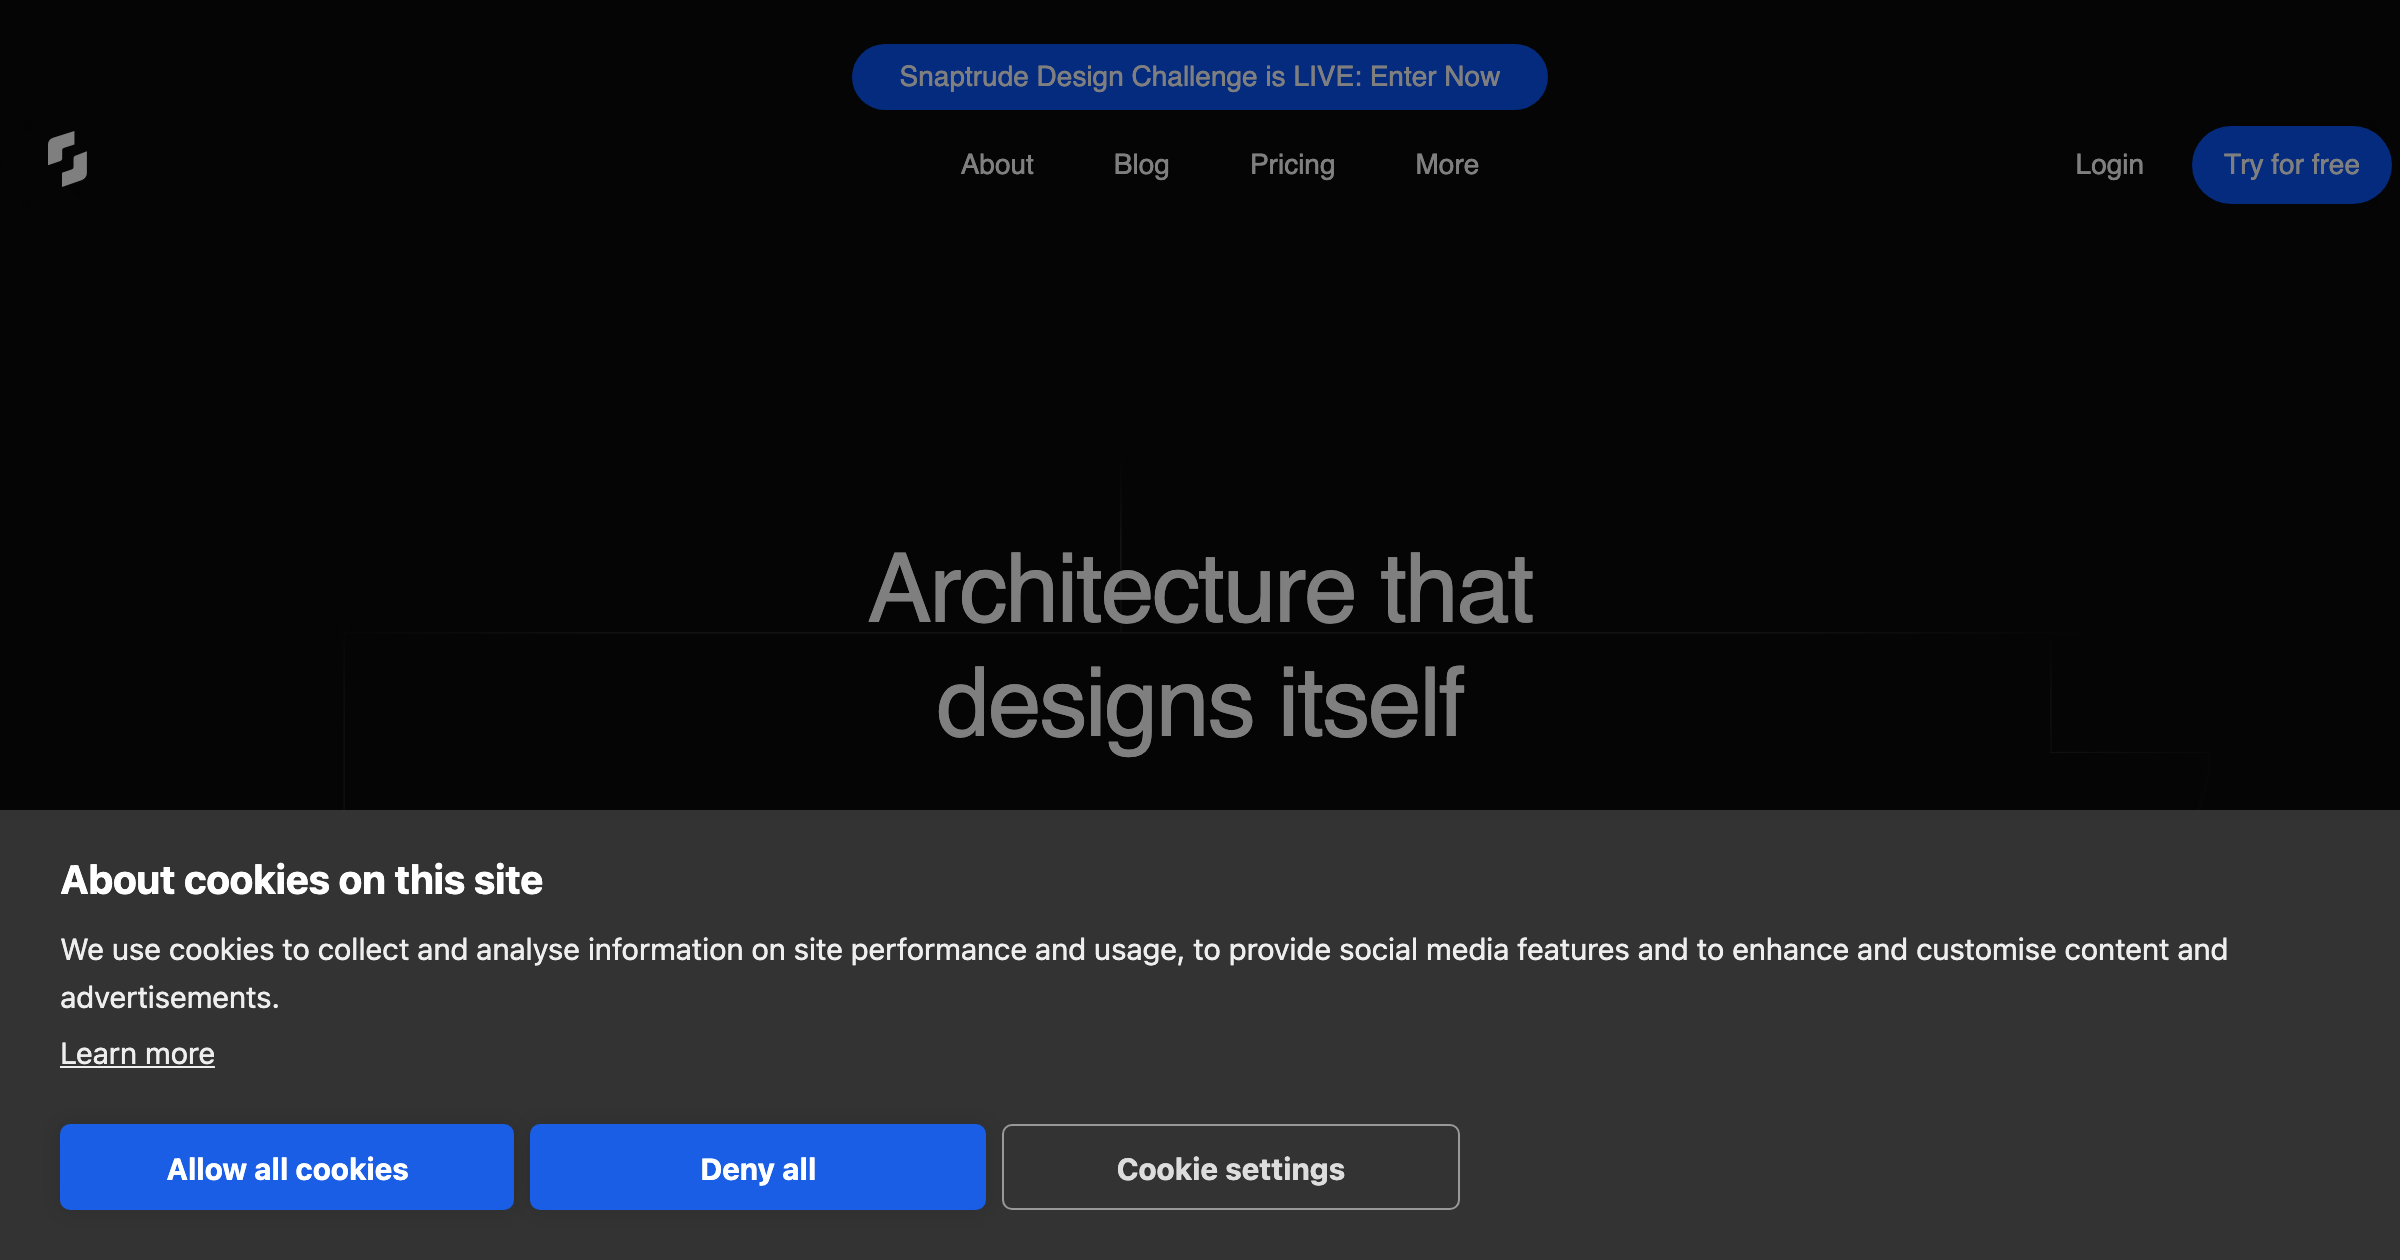Click the Try for free button
Screen dimensions: 2400x1260
tap(2291, 165)
